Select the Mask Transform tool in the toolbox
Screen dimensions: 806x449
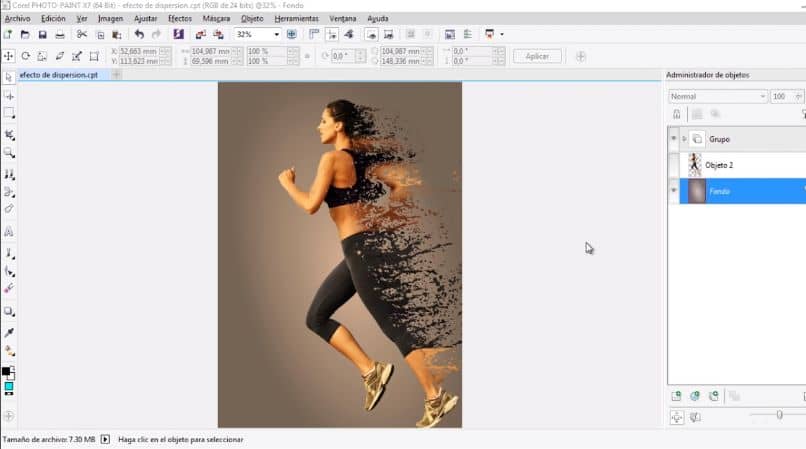coord(9,96)
